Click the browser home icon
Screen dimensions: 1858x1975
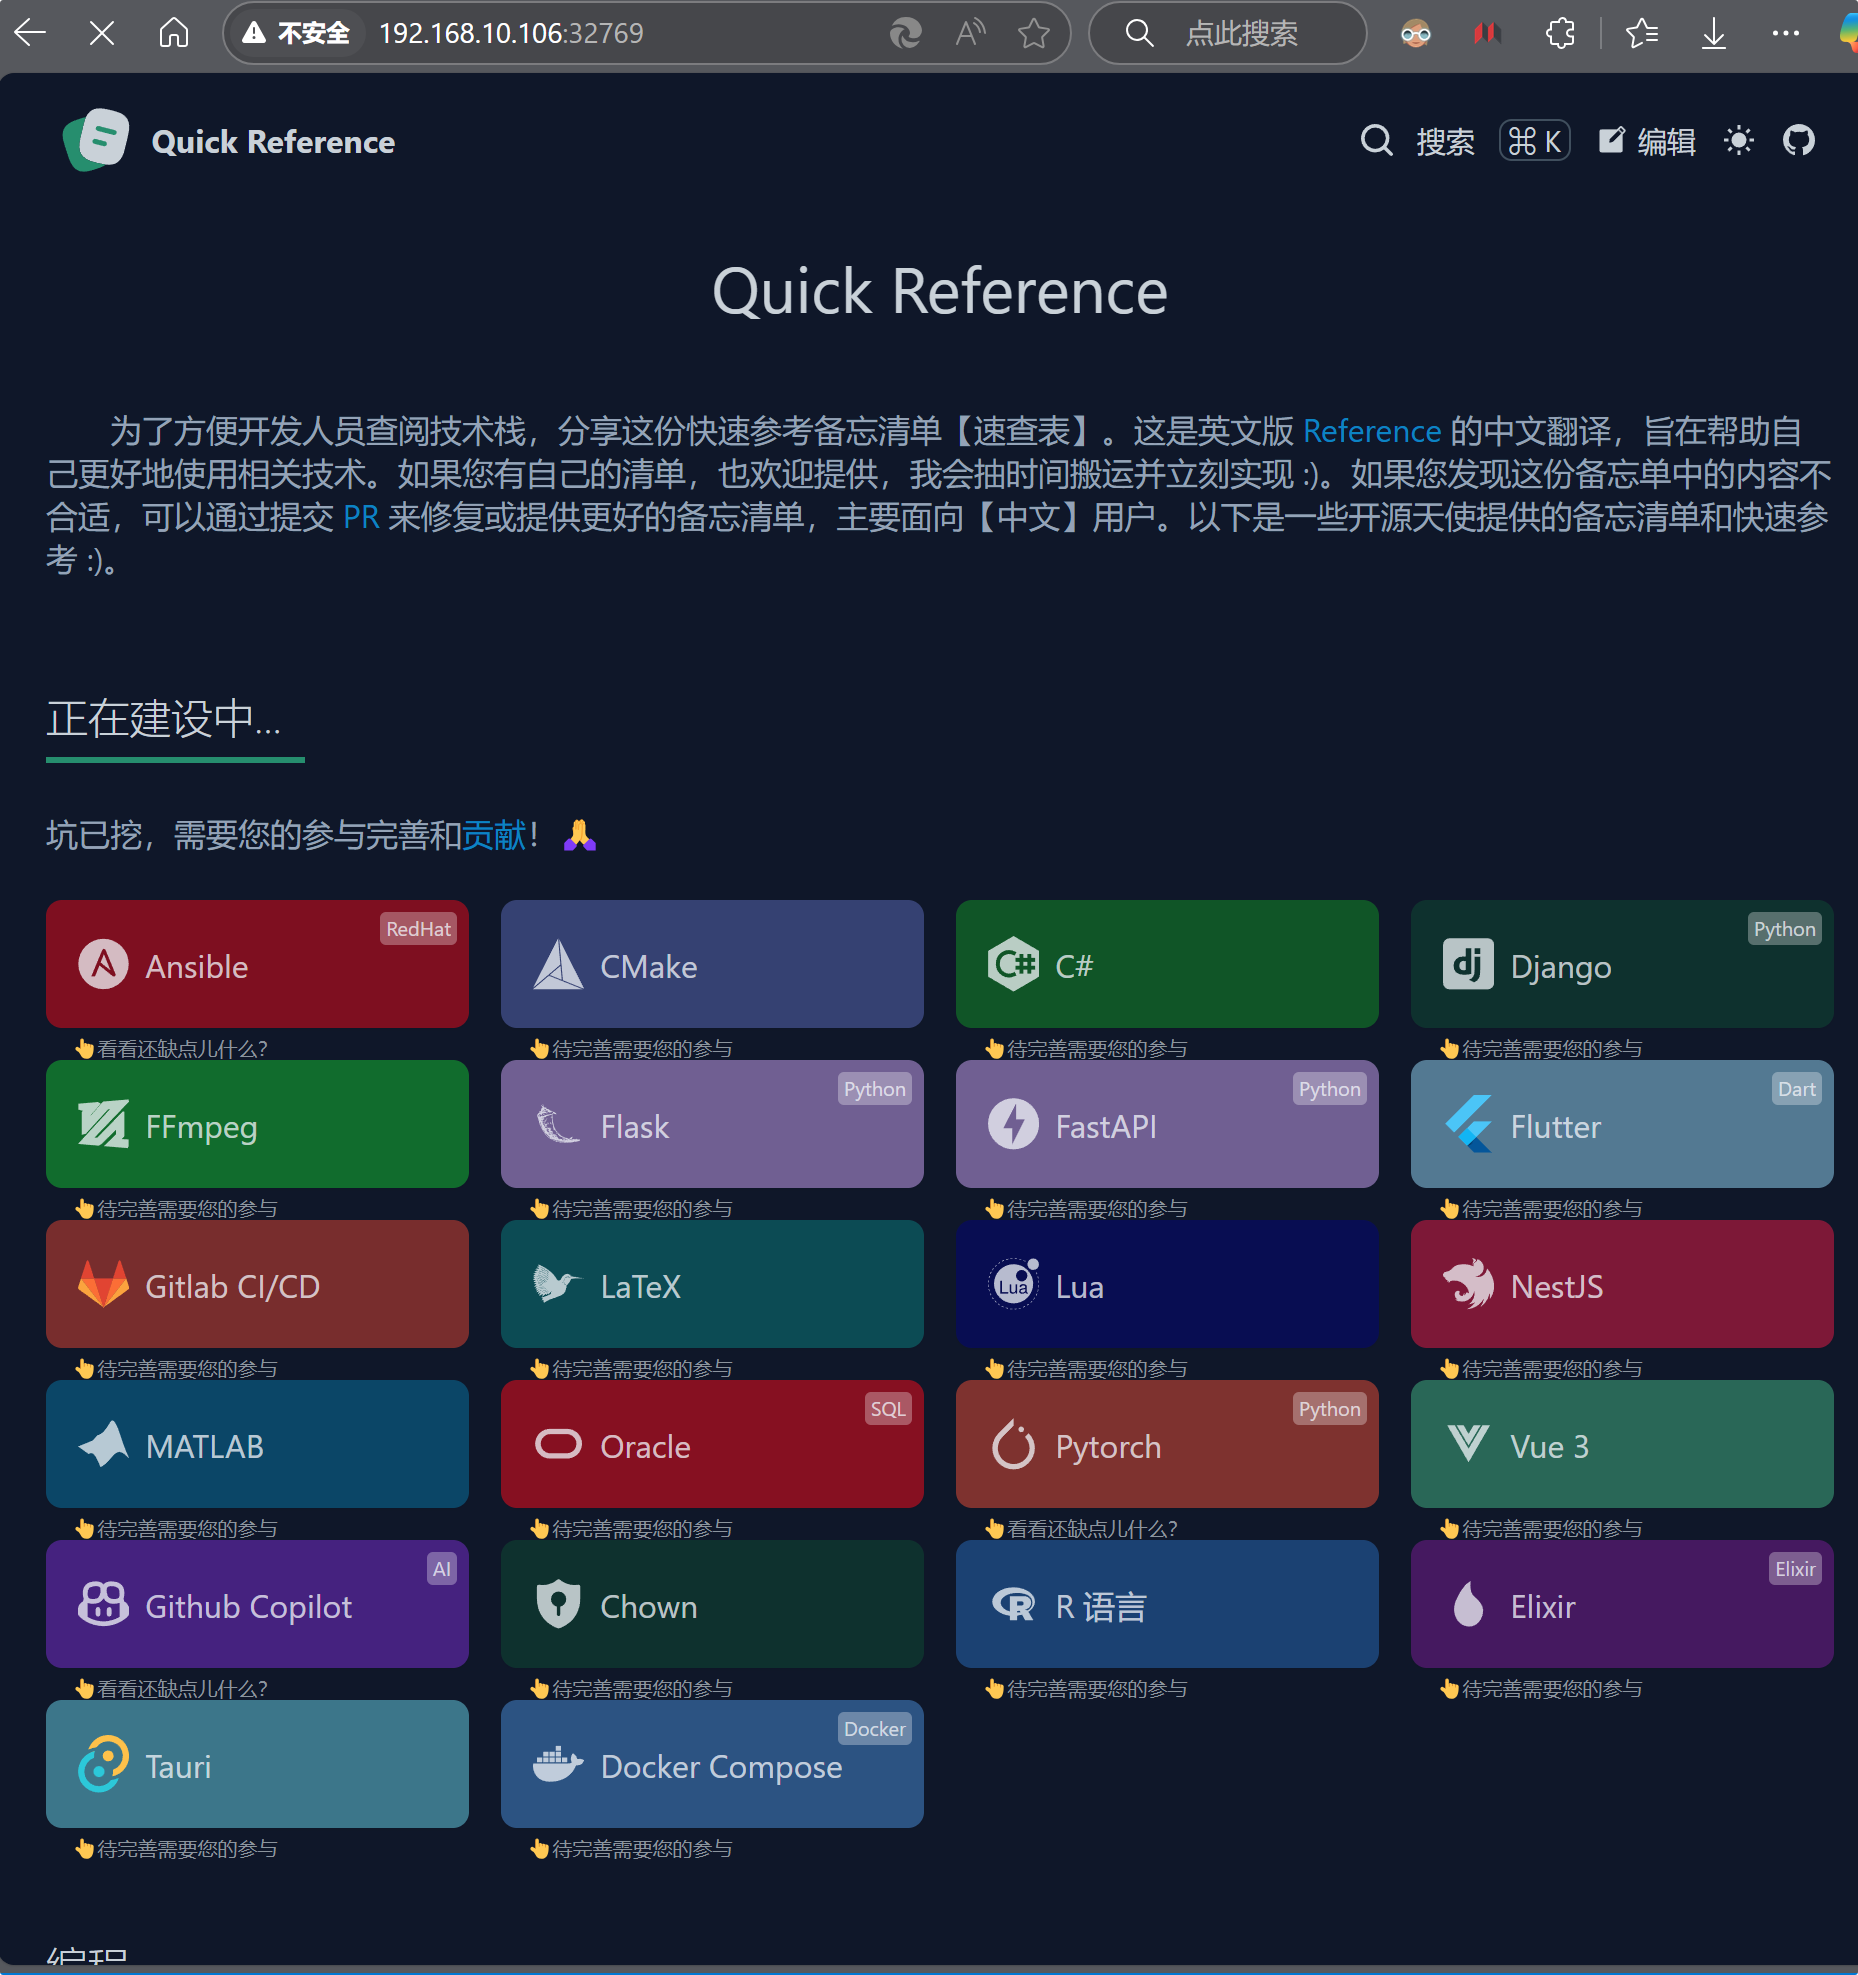coord(173,33)
